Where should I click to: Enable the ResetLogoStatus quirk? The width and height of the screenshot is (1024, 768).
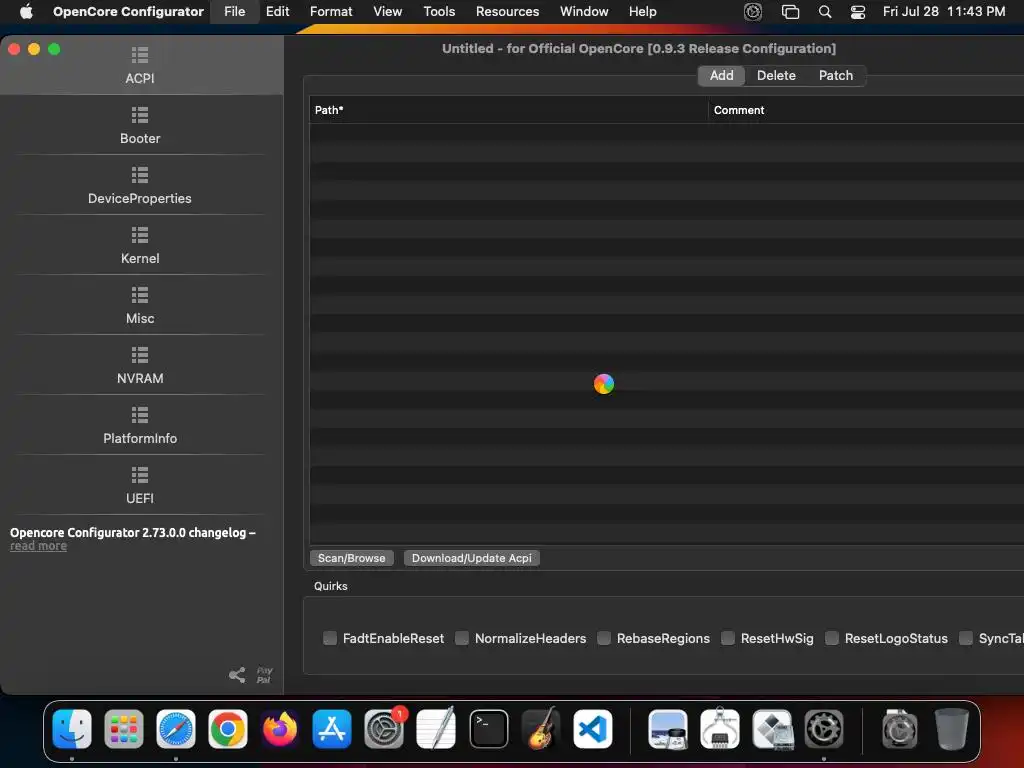tap(832, 638)
